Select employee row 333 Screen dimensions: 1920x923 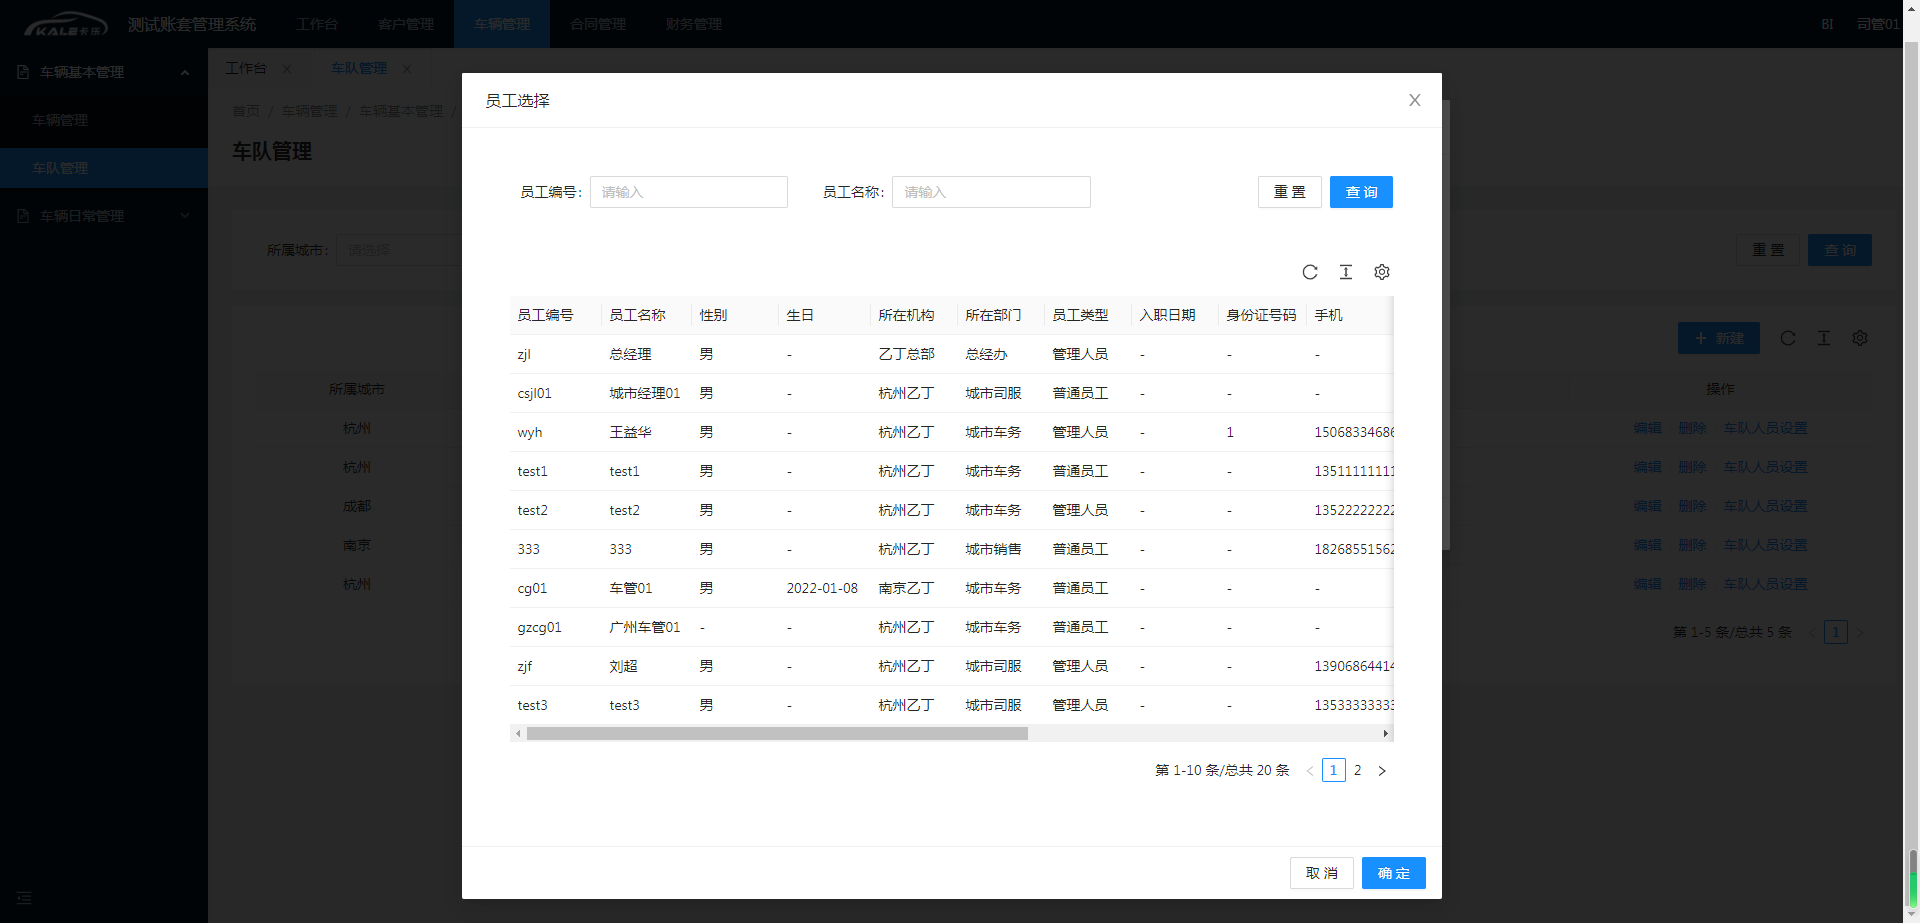point(951,549)
